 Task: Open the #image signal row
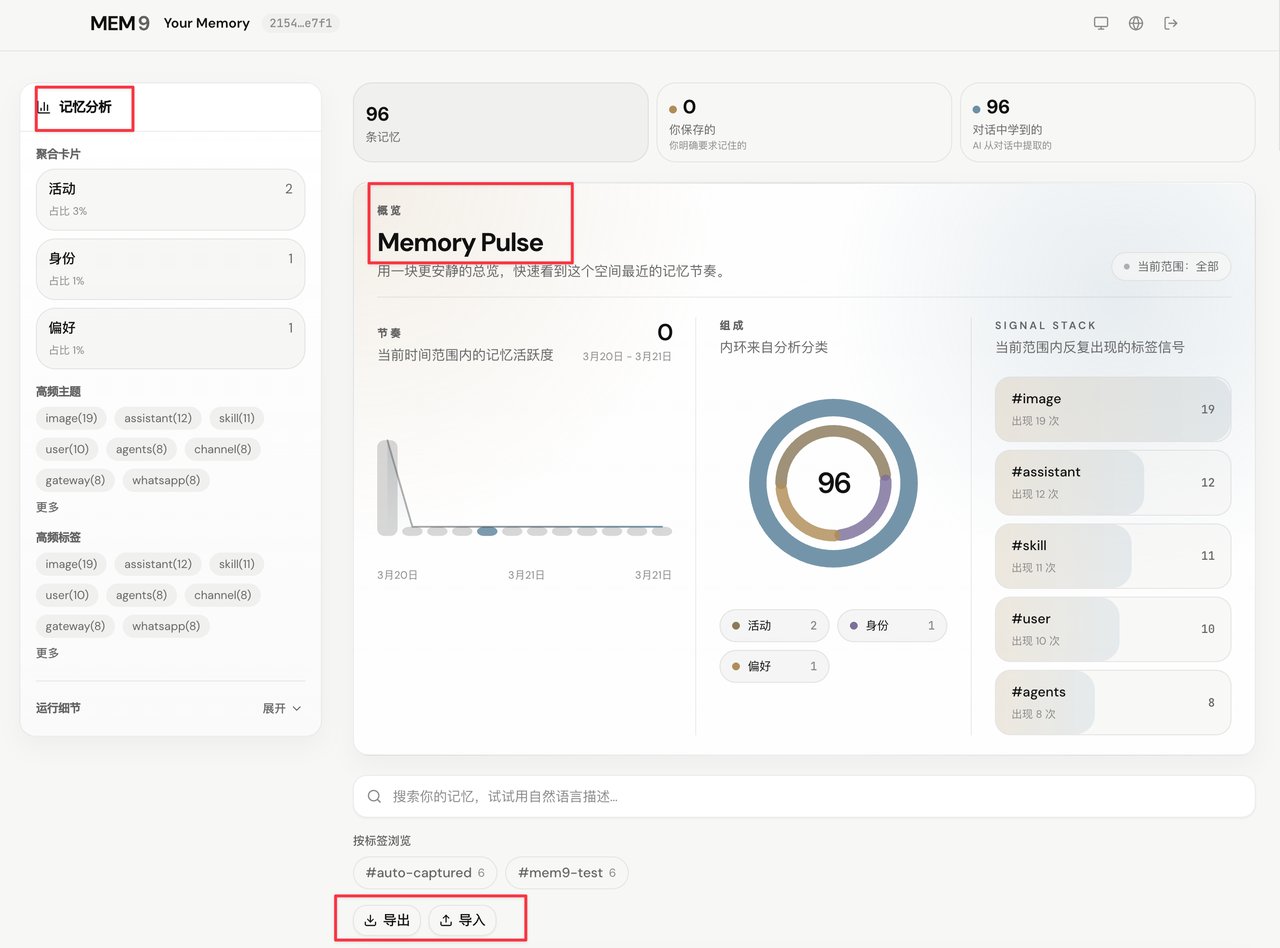[1113, 409]
